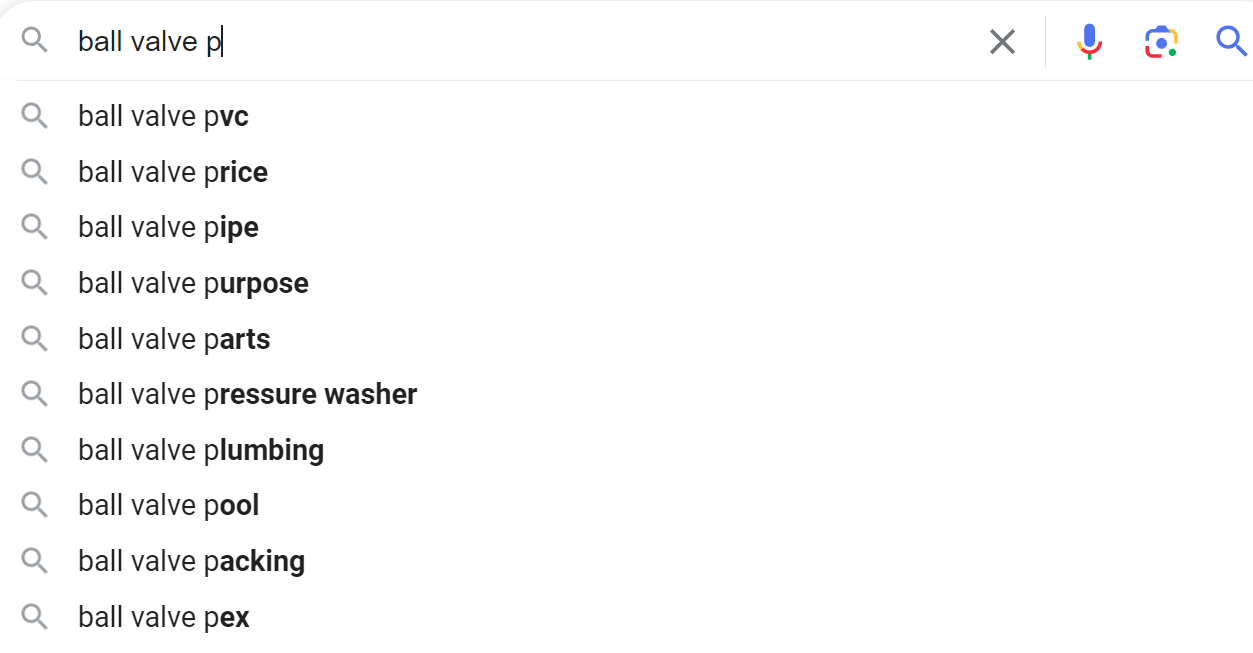Screen dimensions: 1253x653
Task: Pick the 'ball valve pool' suggestion
Action: pyautogui.click(x=169, y=506)
